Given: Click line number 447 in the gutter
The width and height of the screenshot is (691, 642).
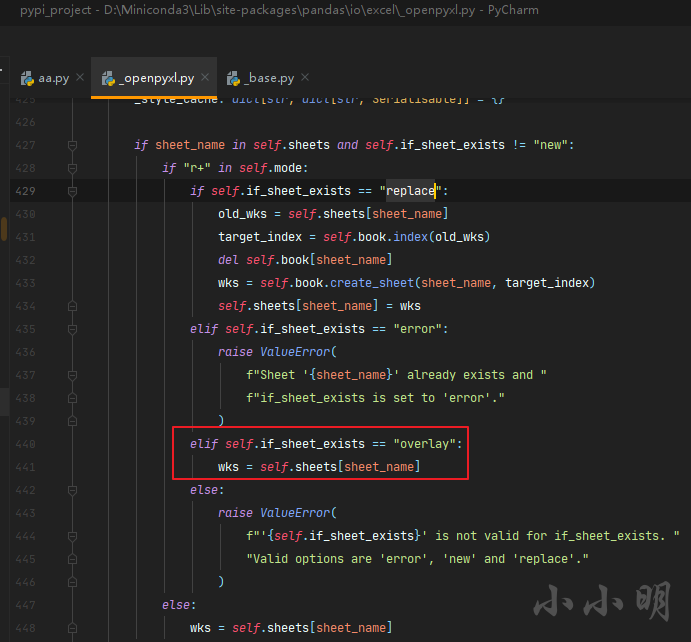Looking at the screenshot, I should click(25, 605).
